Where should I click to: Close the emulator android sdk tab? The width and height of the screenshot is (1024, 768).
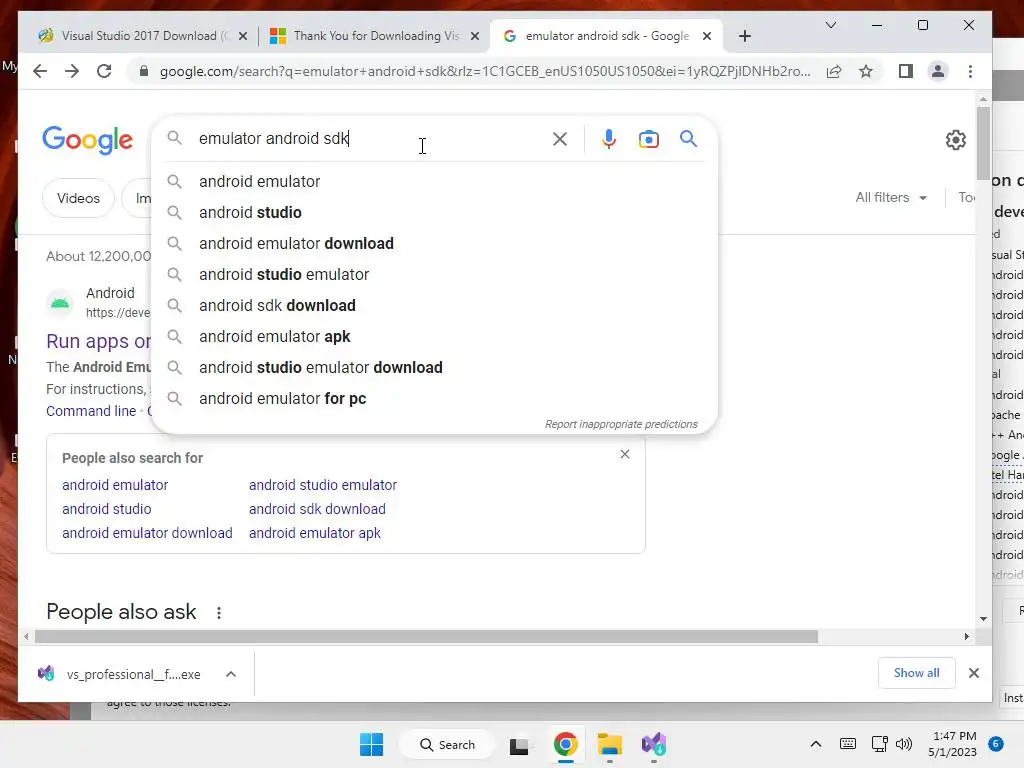pyautogui.click(x=707, y=36)
